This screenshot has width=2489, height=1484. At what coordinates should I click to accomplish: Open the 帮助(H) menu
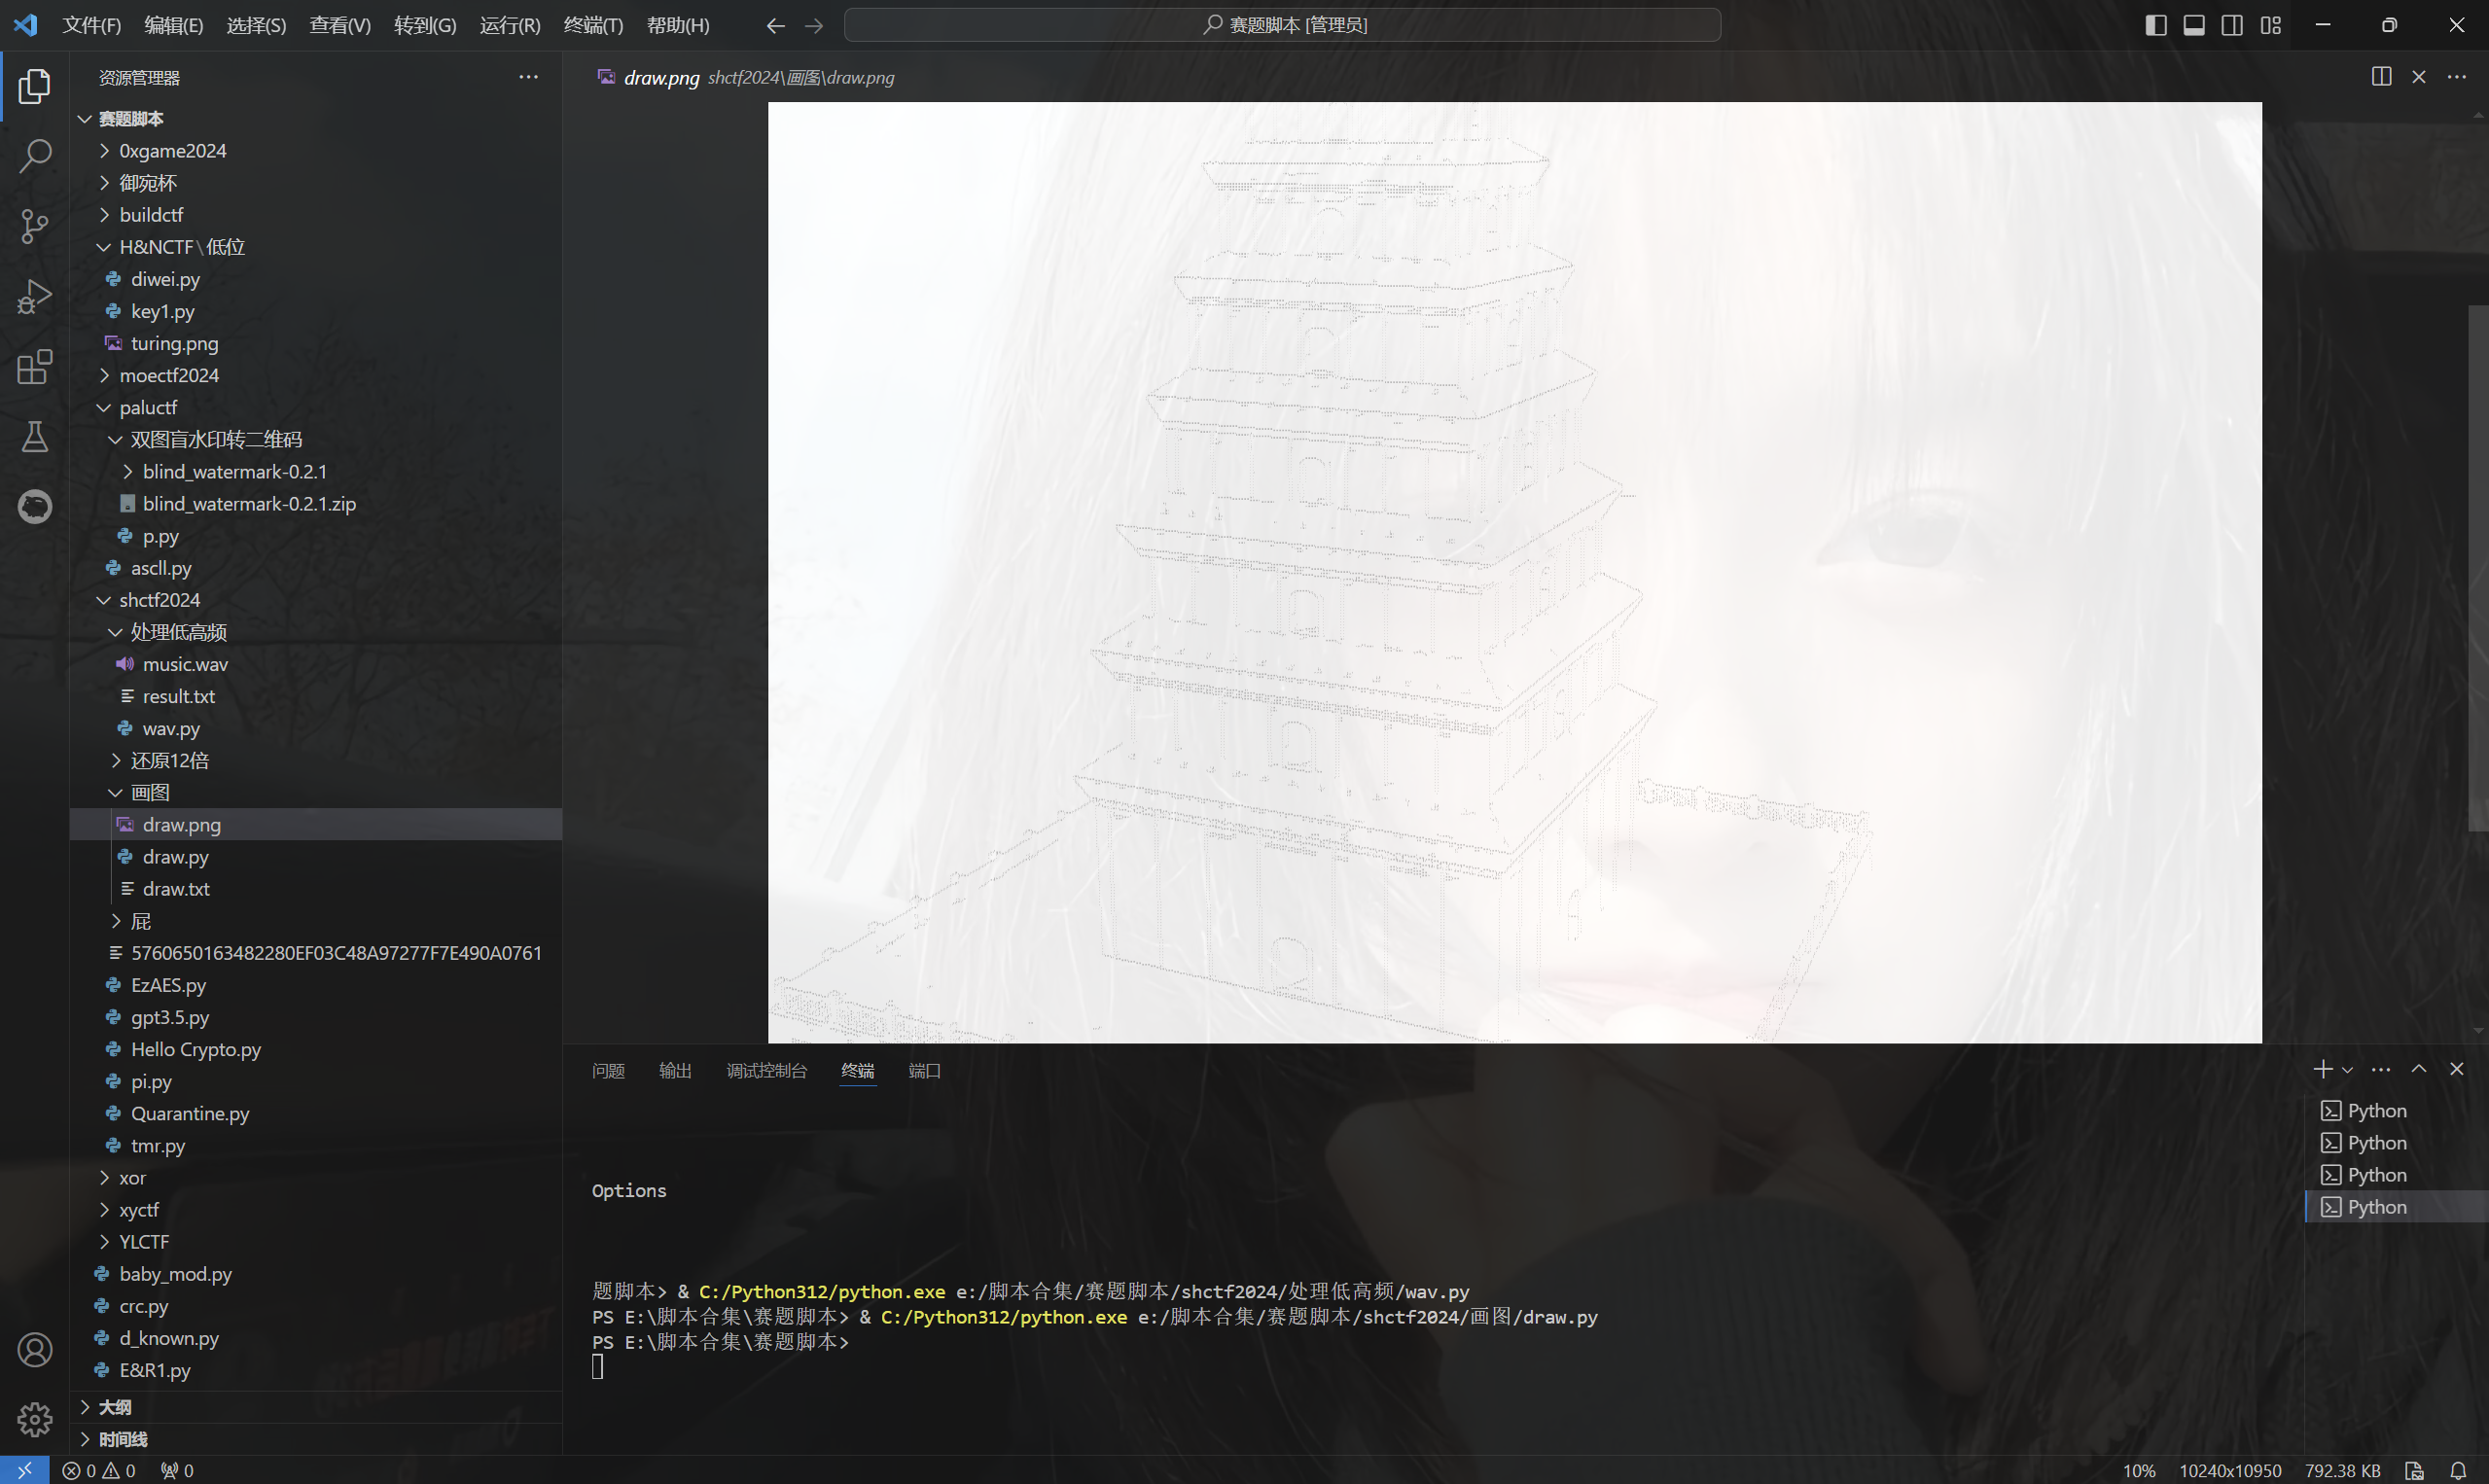(678, 25)
